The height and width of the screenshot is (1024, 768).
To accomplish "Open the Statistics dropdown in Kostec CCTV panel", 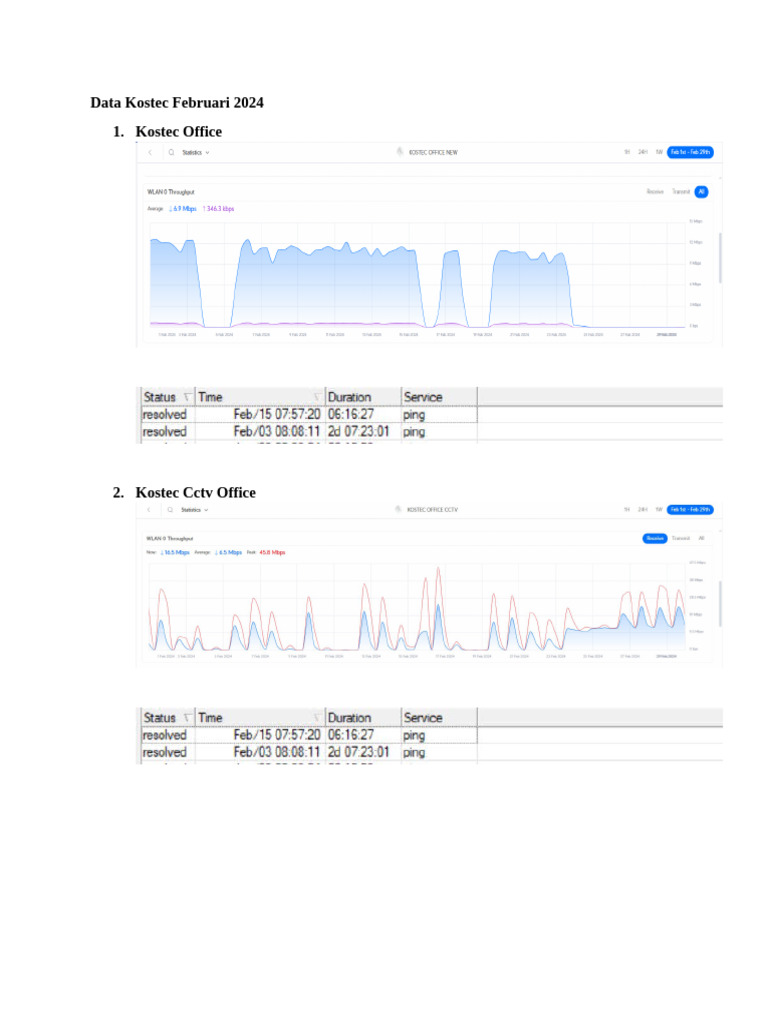I will click(195, 509).
